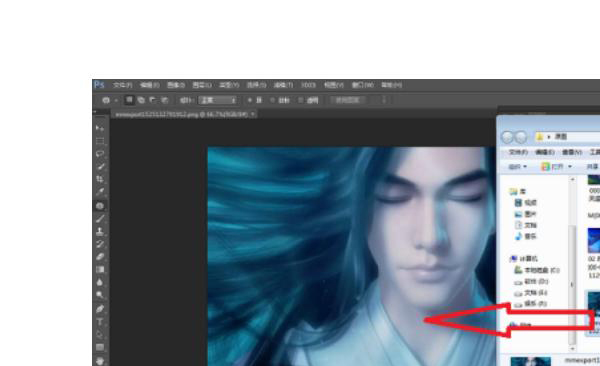Select 库 (Libraries) in Explorer tree

point(517,191)
